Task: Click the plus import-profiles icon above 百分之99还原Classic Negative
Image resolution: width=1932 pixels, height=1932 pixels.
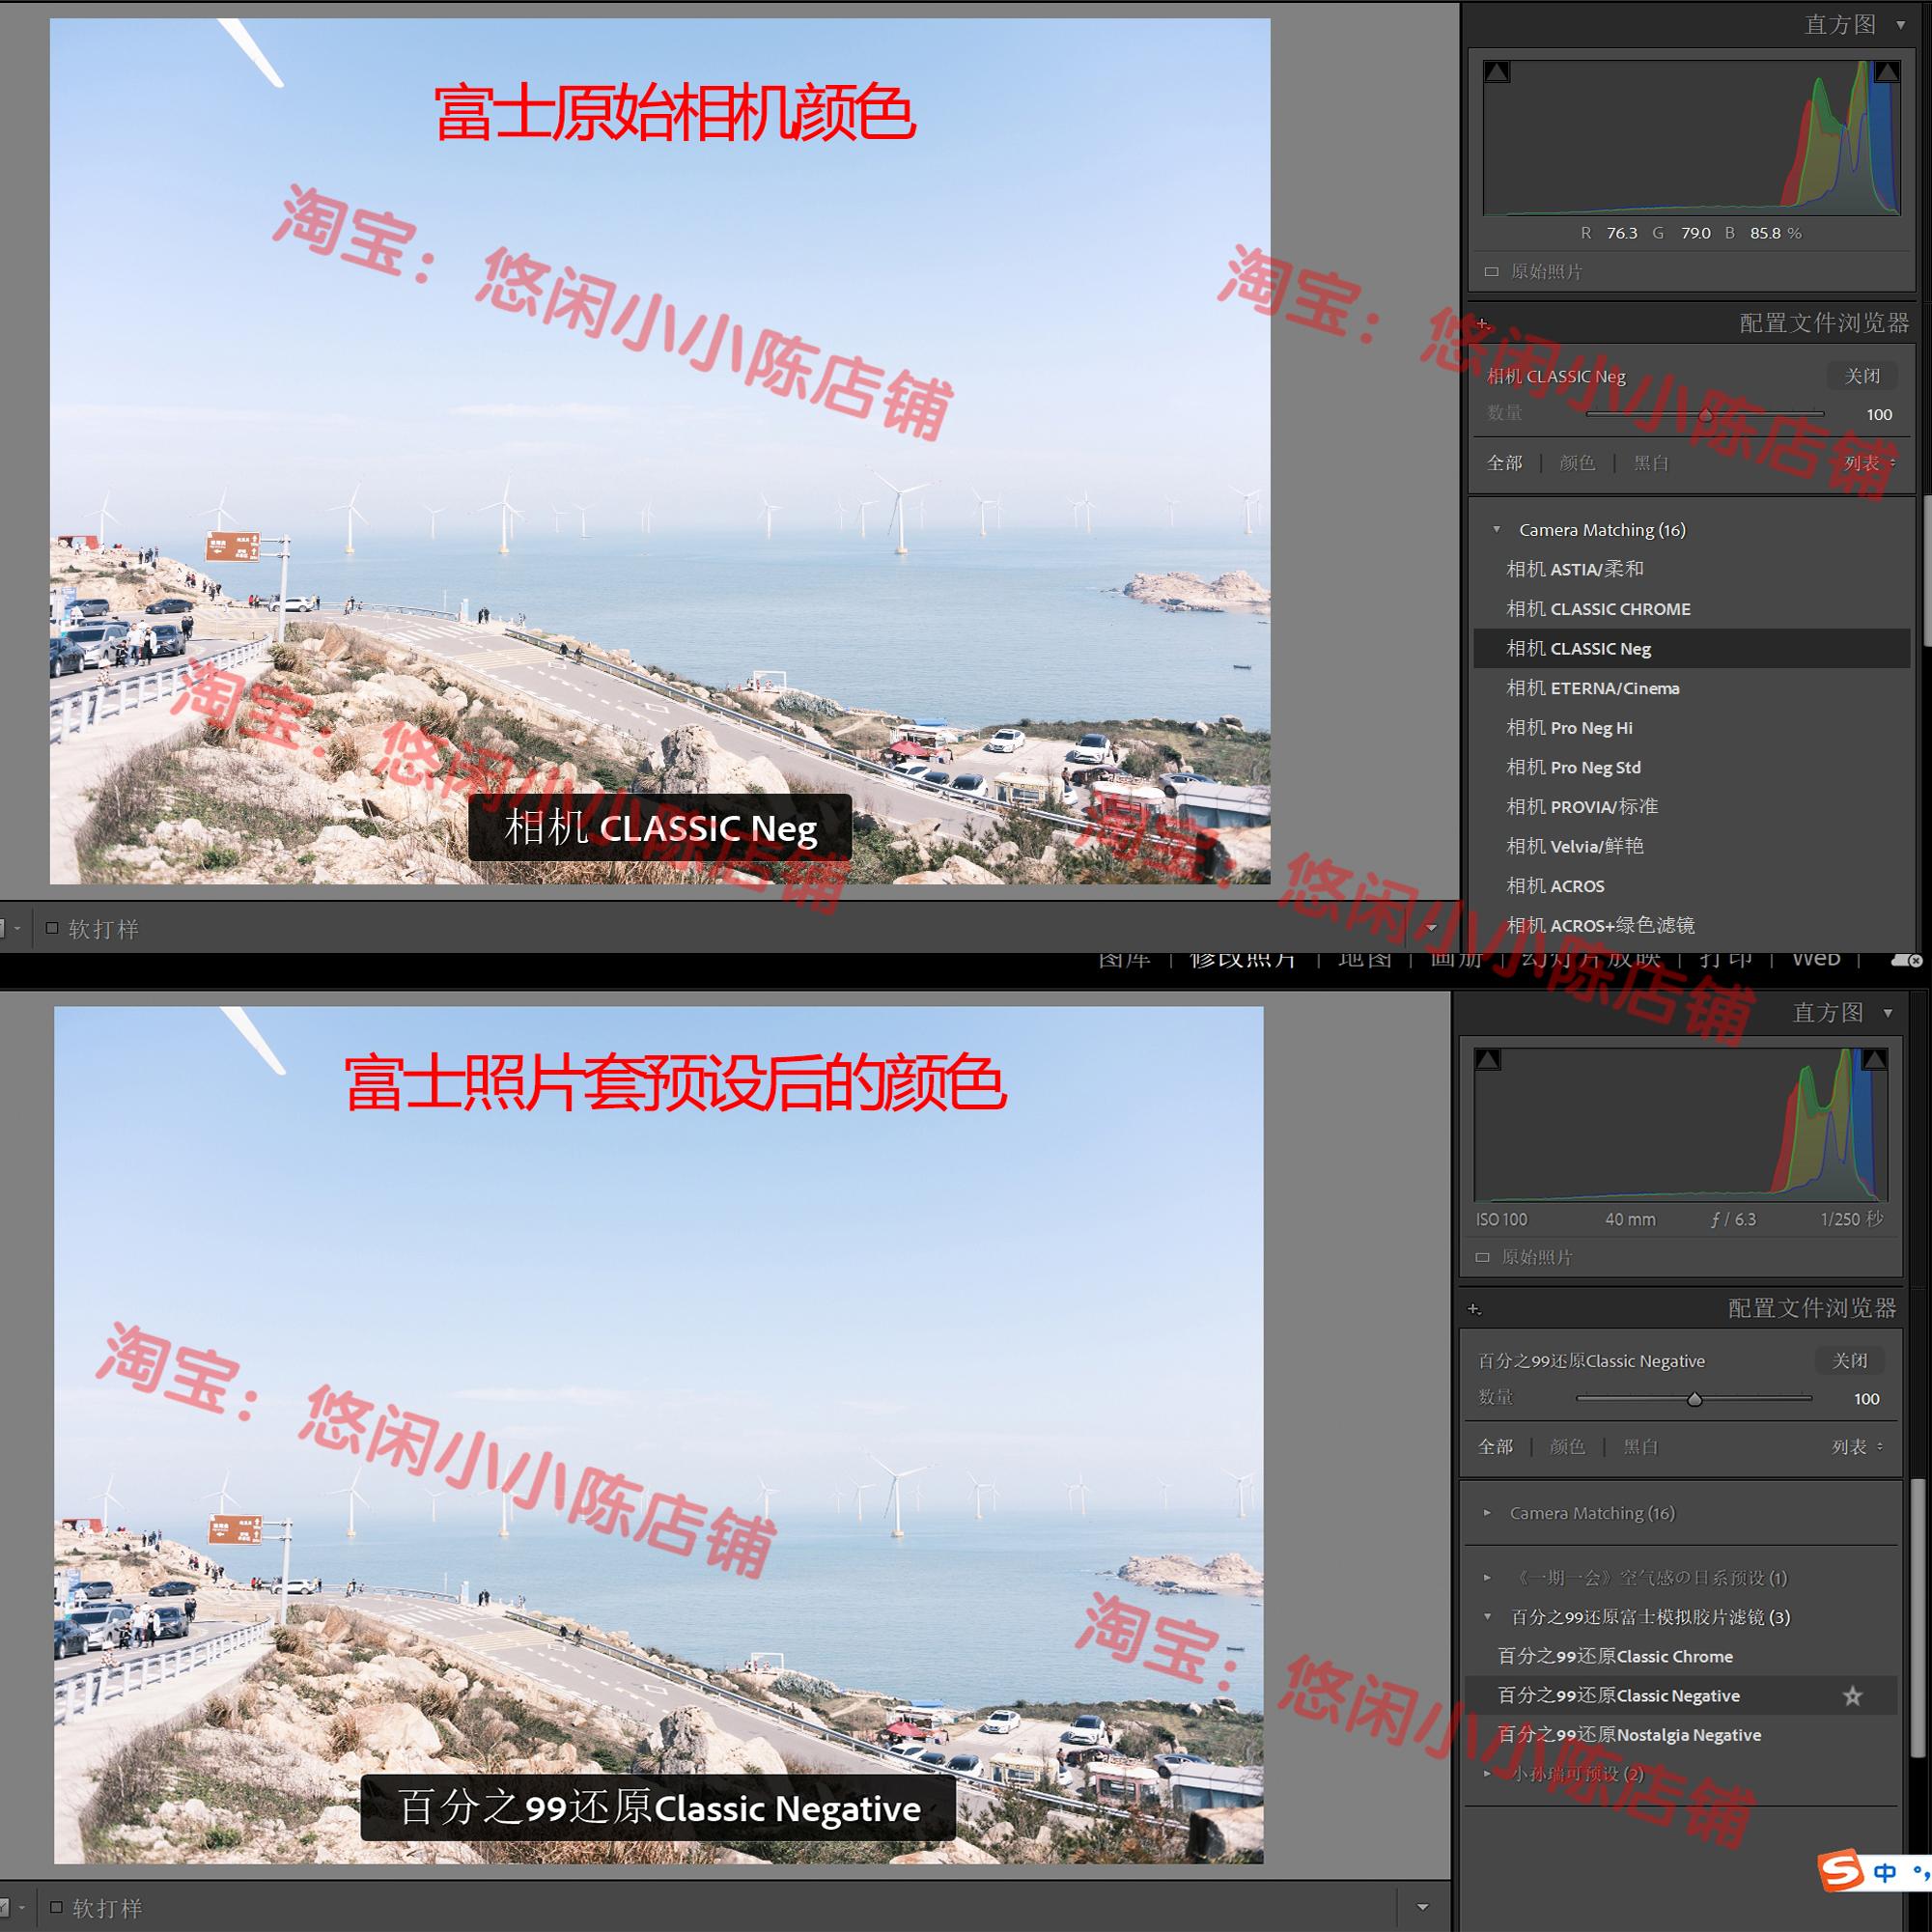Action: [x=1474, y=1309]
